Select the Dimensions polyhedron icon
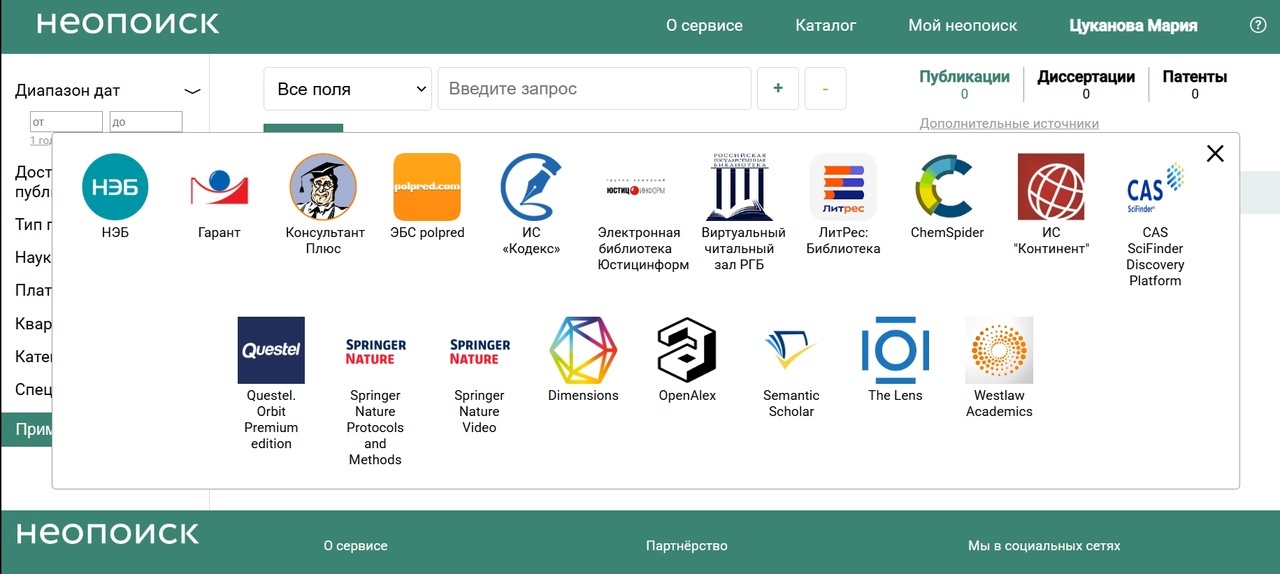Viewport: 1280px width, 574px height. [583, 350]
